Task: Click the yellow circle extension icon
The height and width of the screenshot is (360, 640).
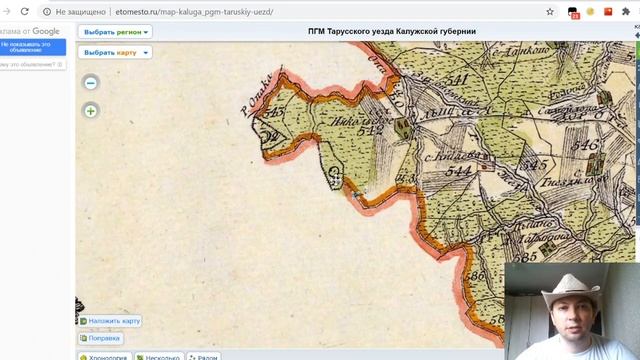Action: coord(590,12)
